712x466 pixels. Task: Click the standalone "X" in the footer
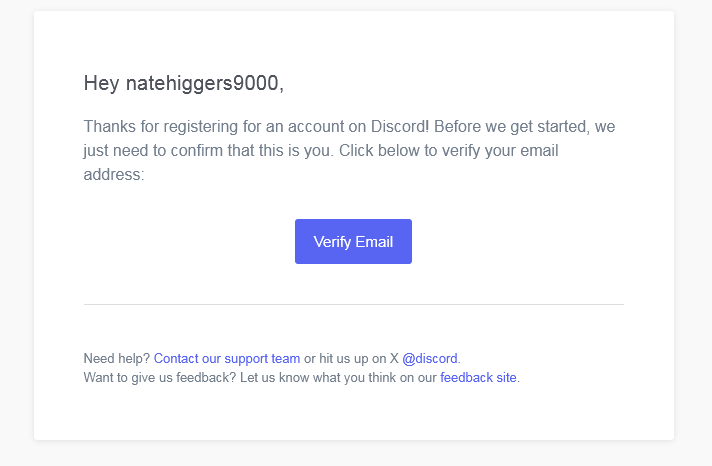click(x=394, y=358)
